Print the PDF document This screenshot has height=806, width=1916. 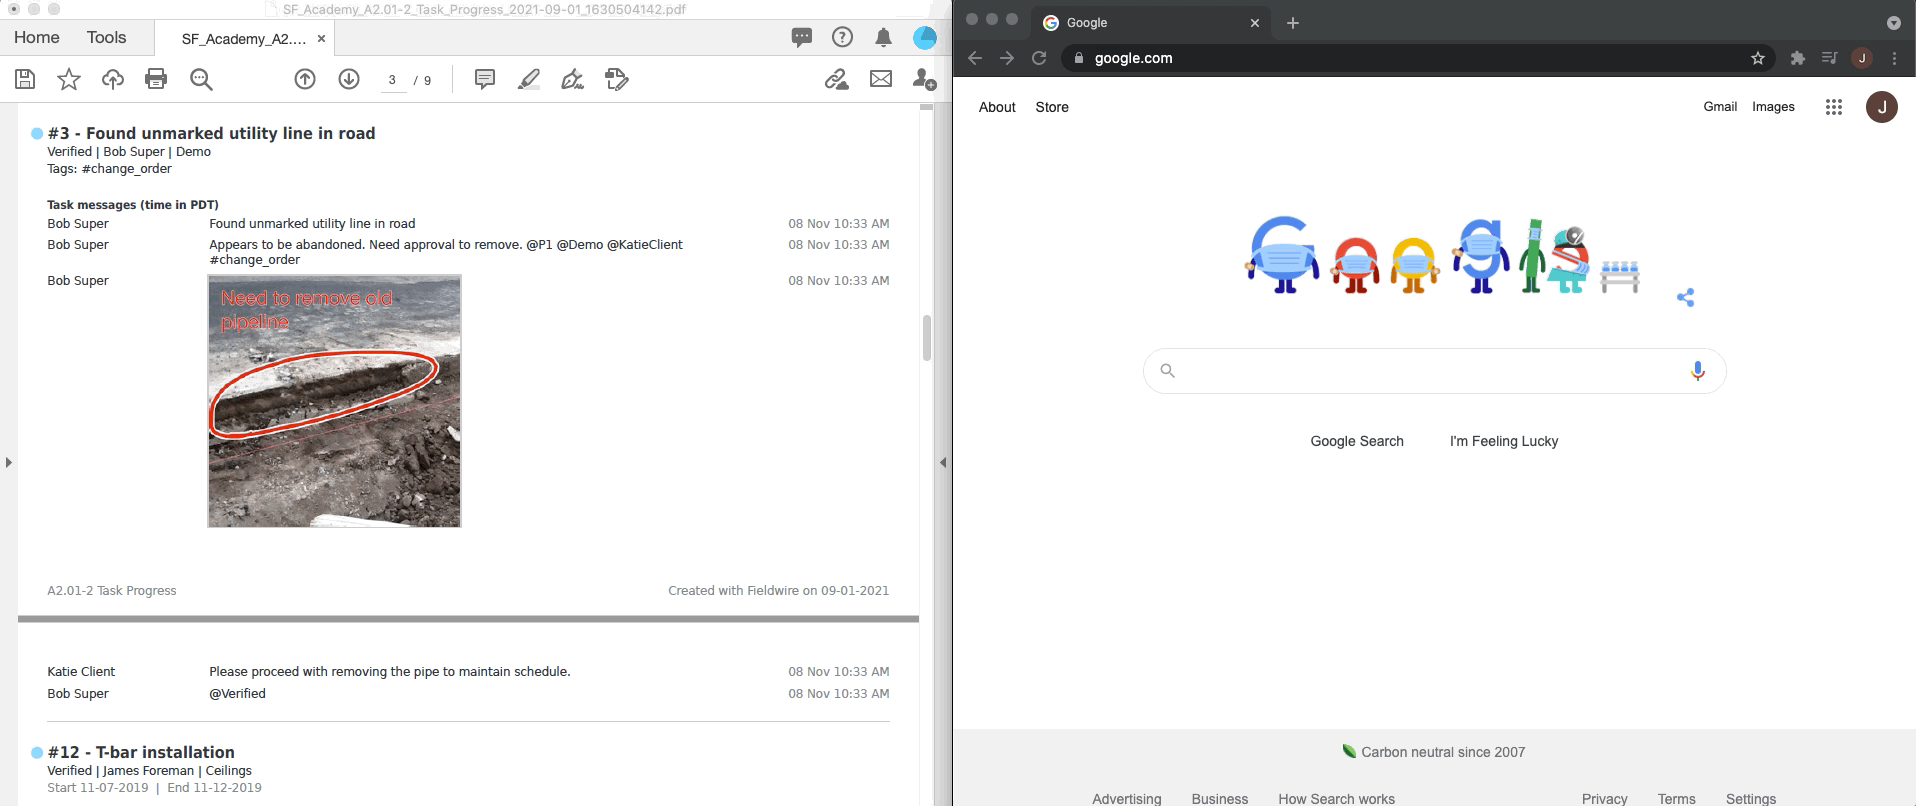point(156,79)
